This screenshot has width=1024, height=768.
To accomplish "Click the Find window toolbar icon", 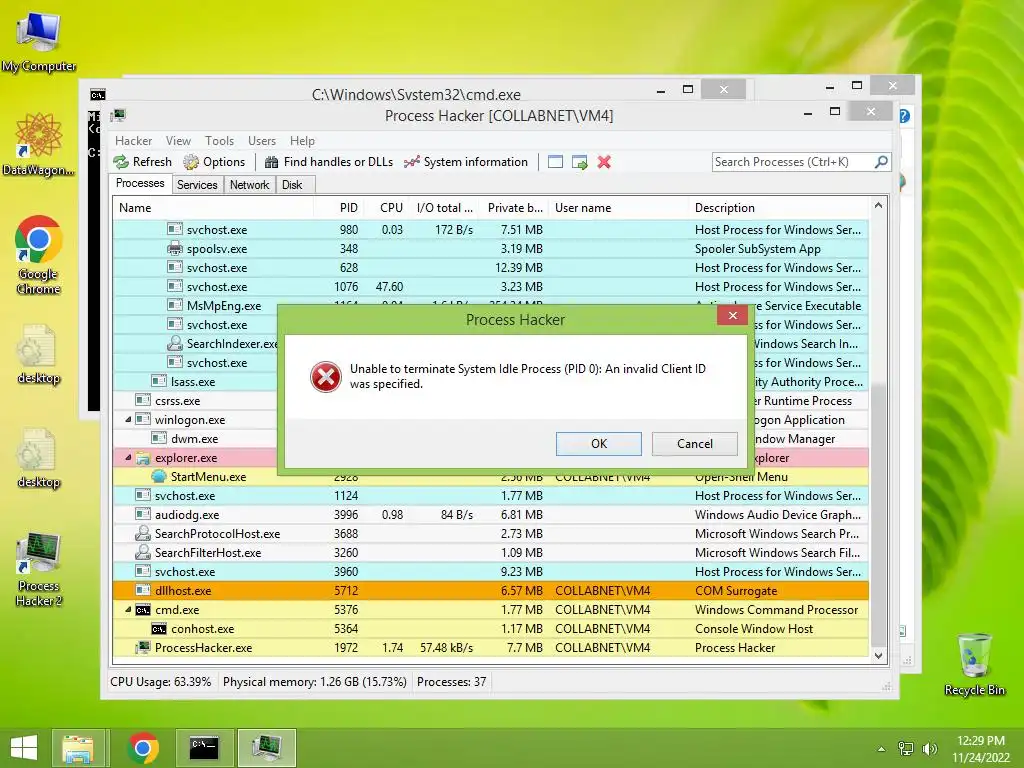I will (x=555, y=162).
